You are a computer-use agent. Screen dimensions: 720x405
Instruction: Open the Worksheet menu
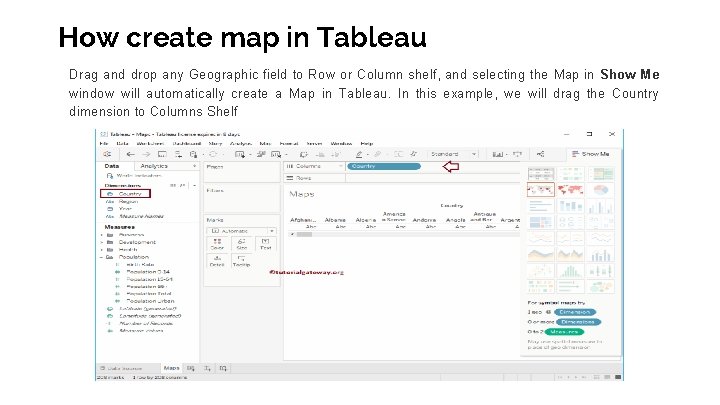[x=150, y=143]
